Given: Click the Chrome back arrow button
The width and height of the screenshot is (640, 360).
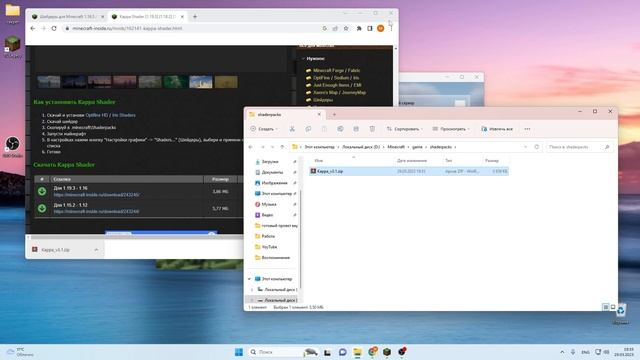Looking at the screenshot, I should (x=33, y=29).
